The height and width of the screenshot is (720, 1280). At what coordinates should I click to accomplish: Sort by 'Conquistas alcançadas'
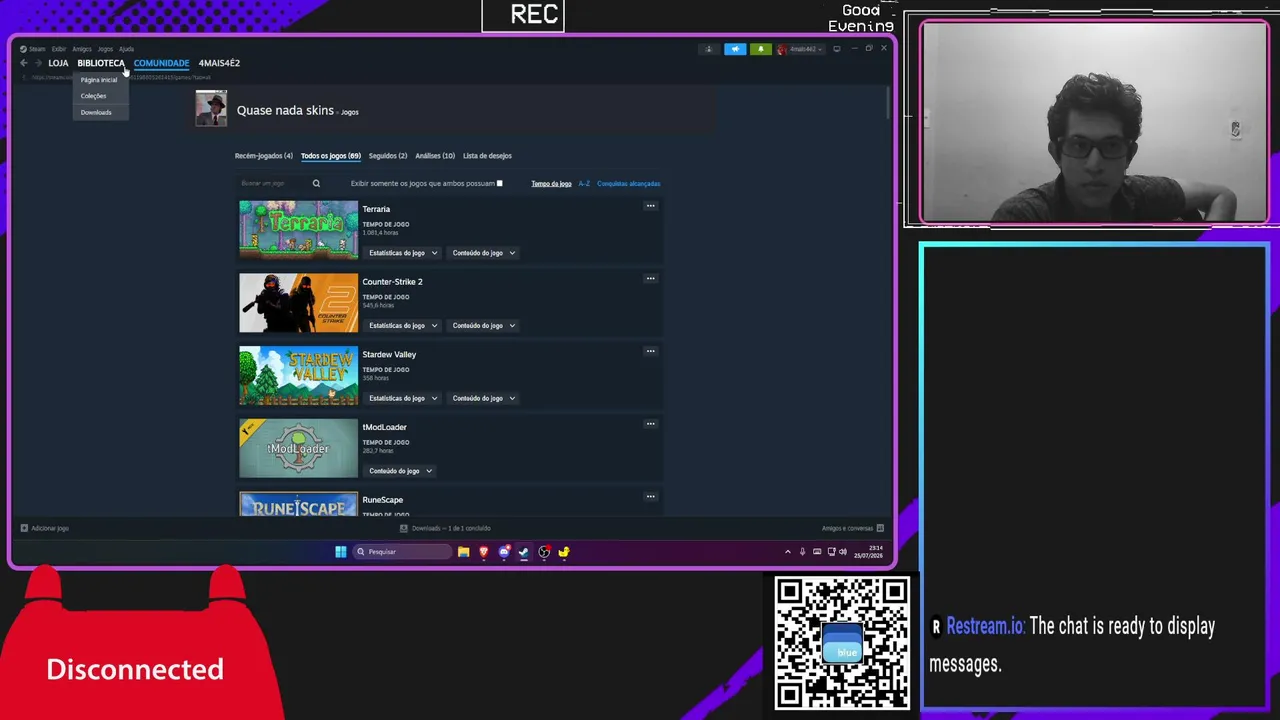coord(629,184)
